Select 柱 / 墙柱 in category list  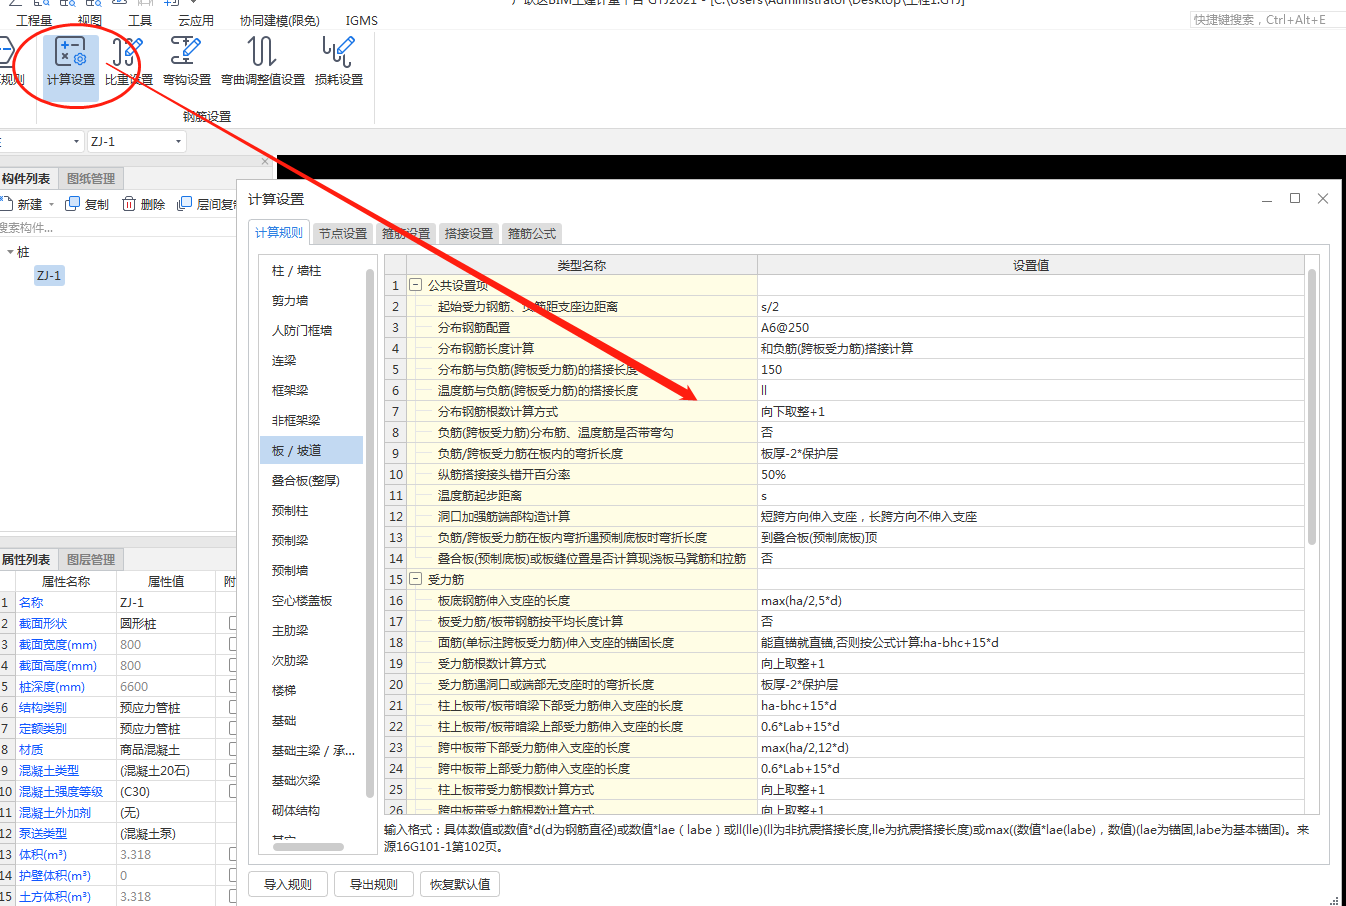click(310, 270)
